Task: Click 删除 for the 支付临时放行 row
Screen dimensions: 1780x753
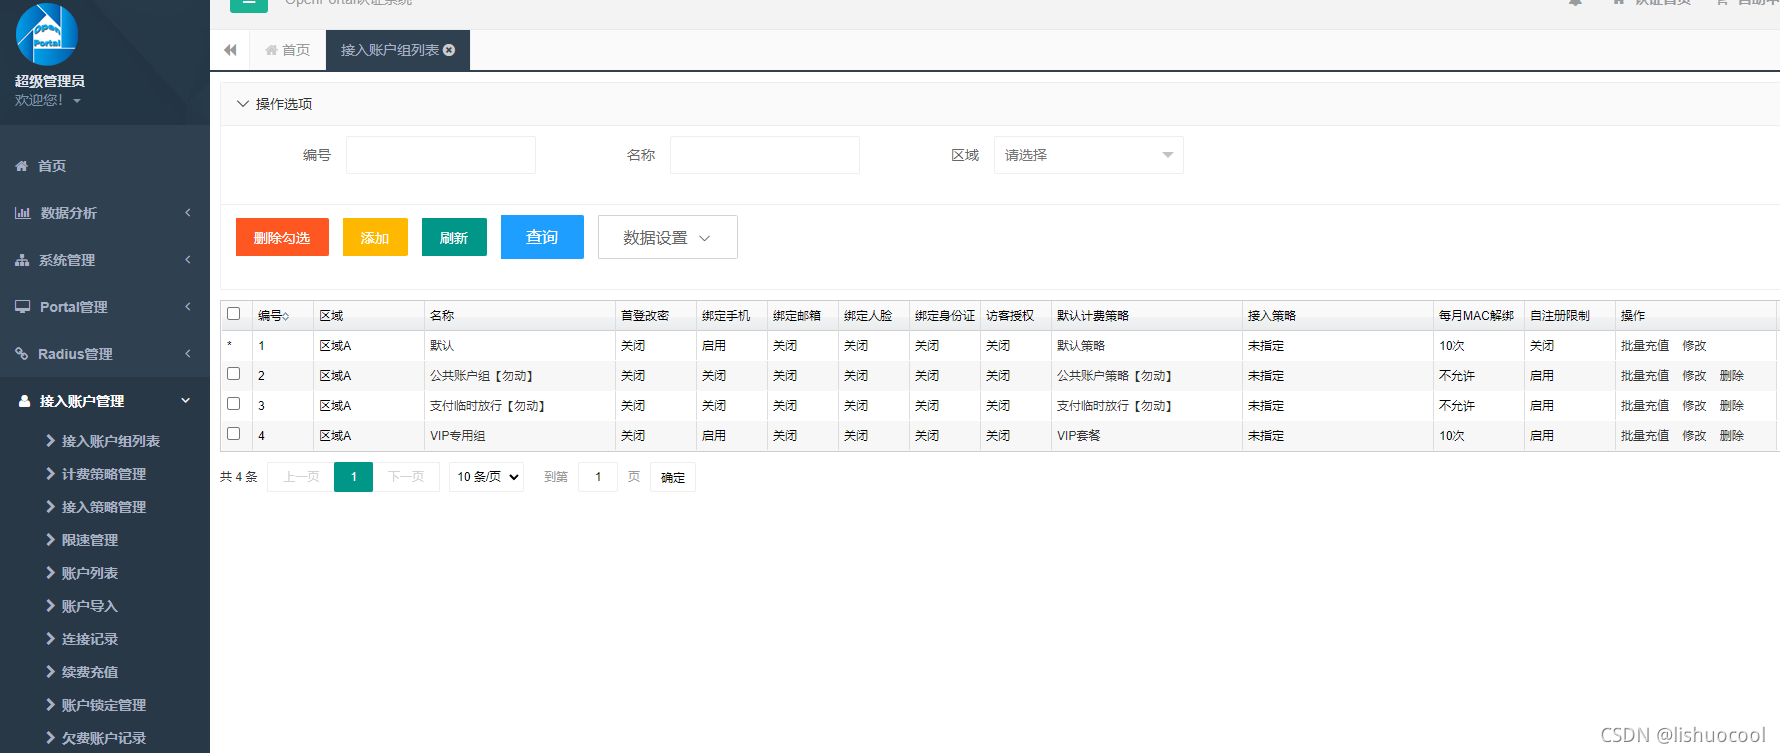Action: pyautogui.click(x=1732, y=406)
